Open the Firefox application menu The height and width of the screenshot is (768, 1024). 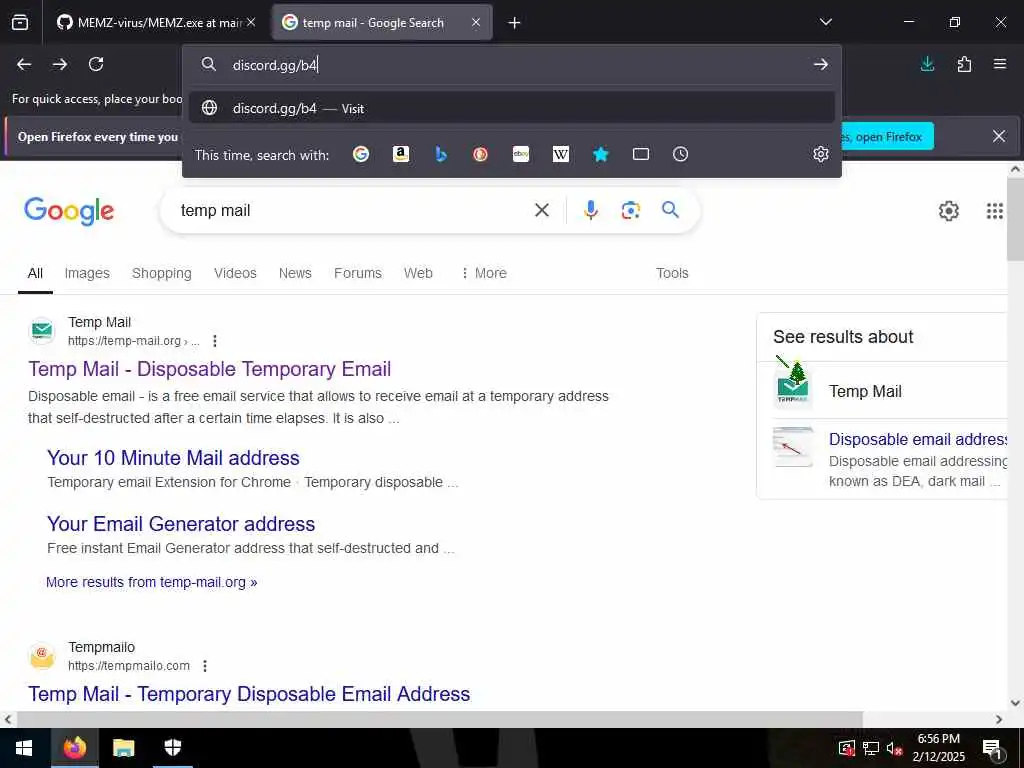1000,64
